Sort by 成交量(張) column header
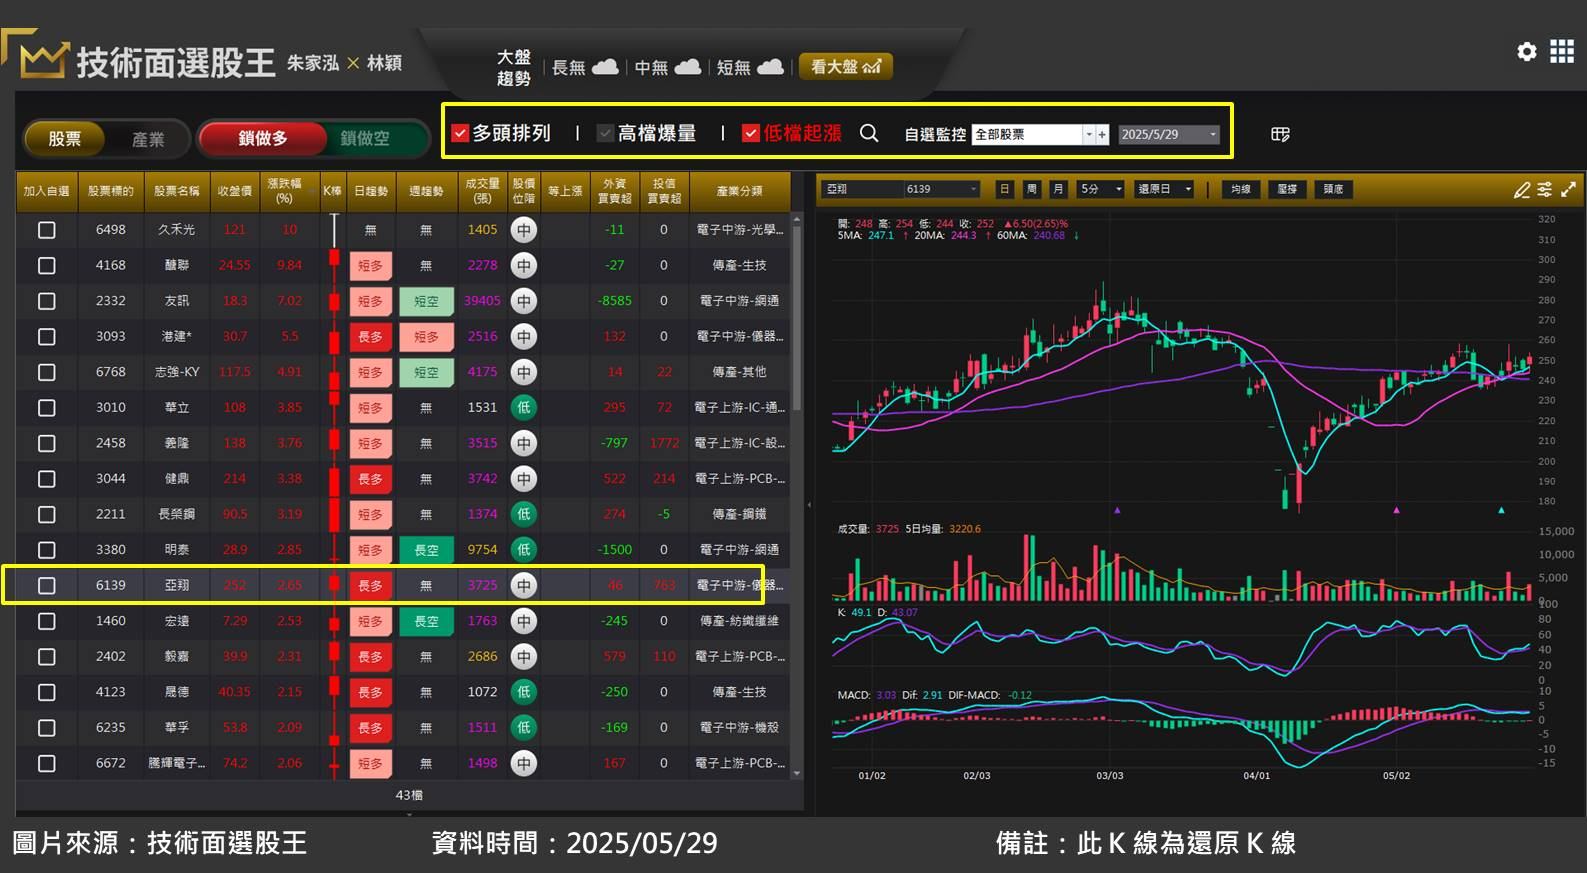This screenshot has height=873, width=1587. pyautogui.click(x=482, y=191)
